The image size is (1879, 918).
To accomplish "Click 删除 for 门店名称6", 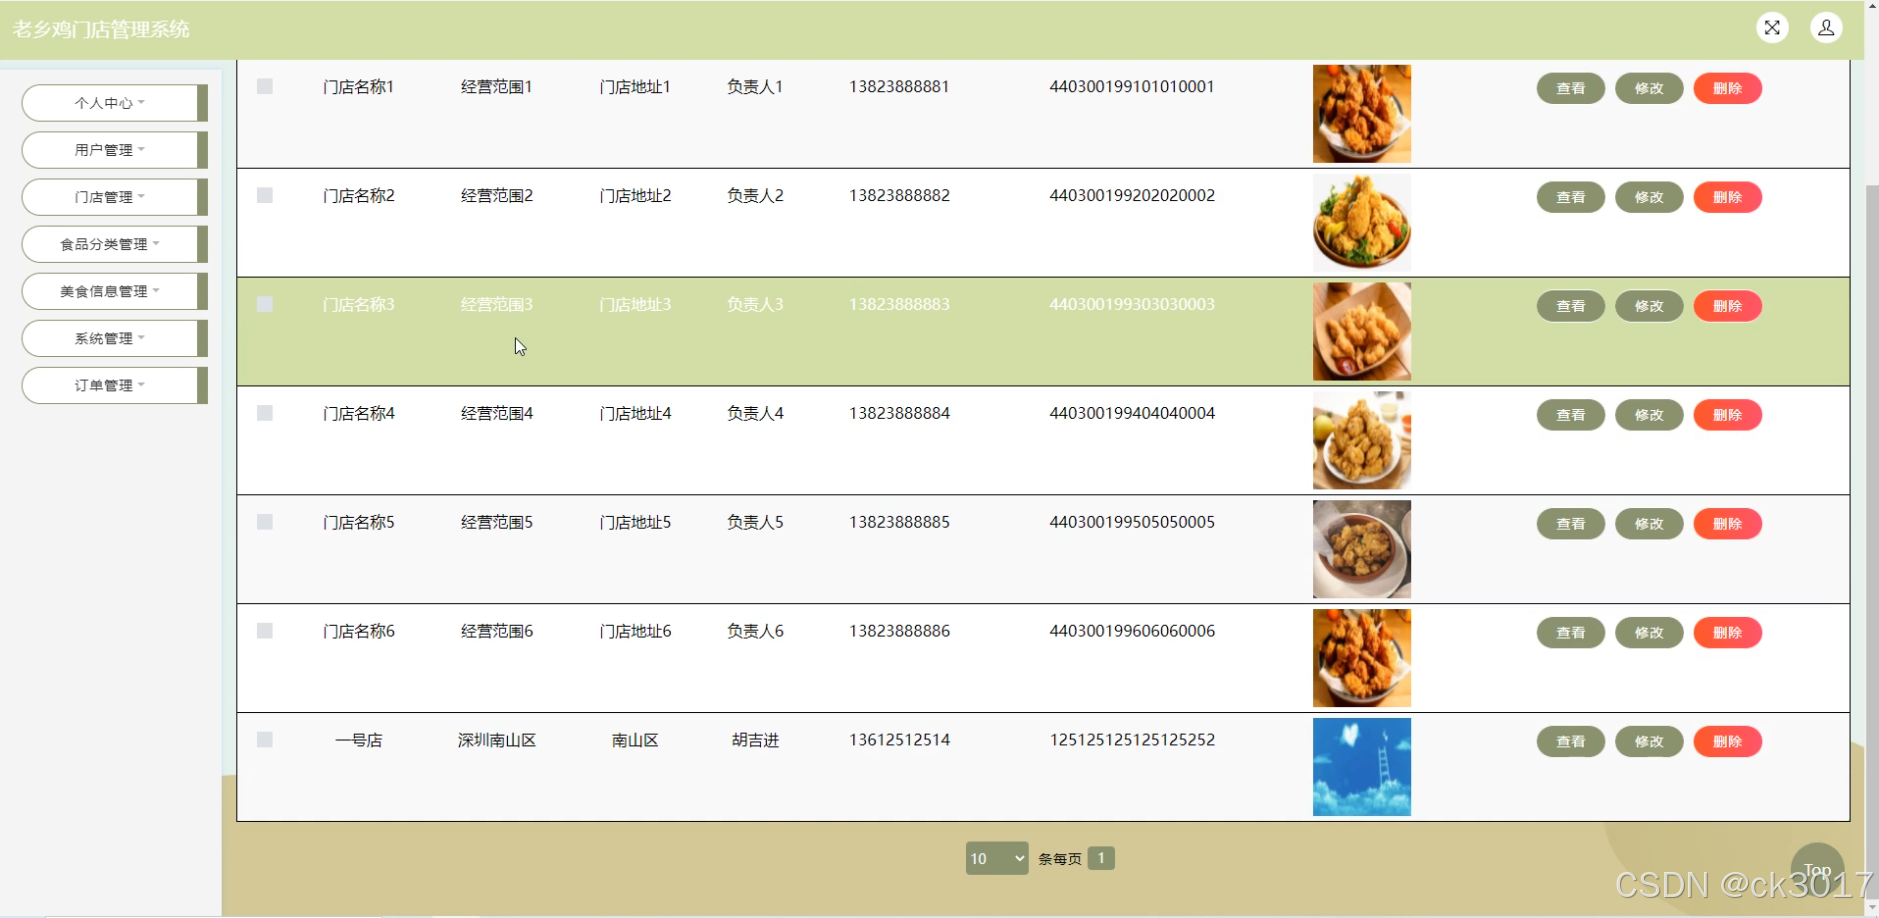I will click(x=1728, y=633).
